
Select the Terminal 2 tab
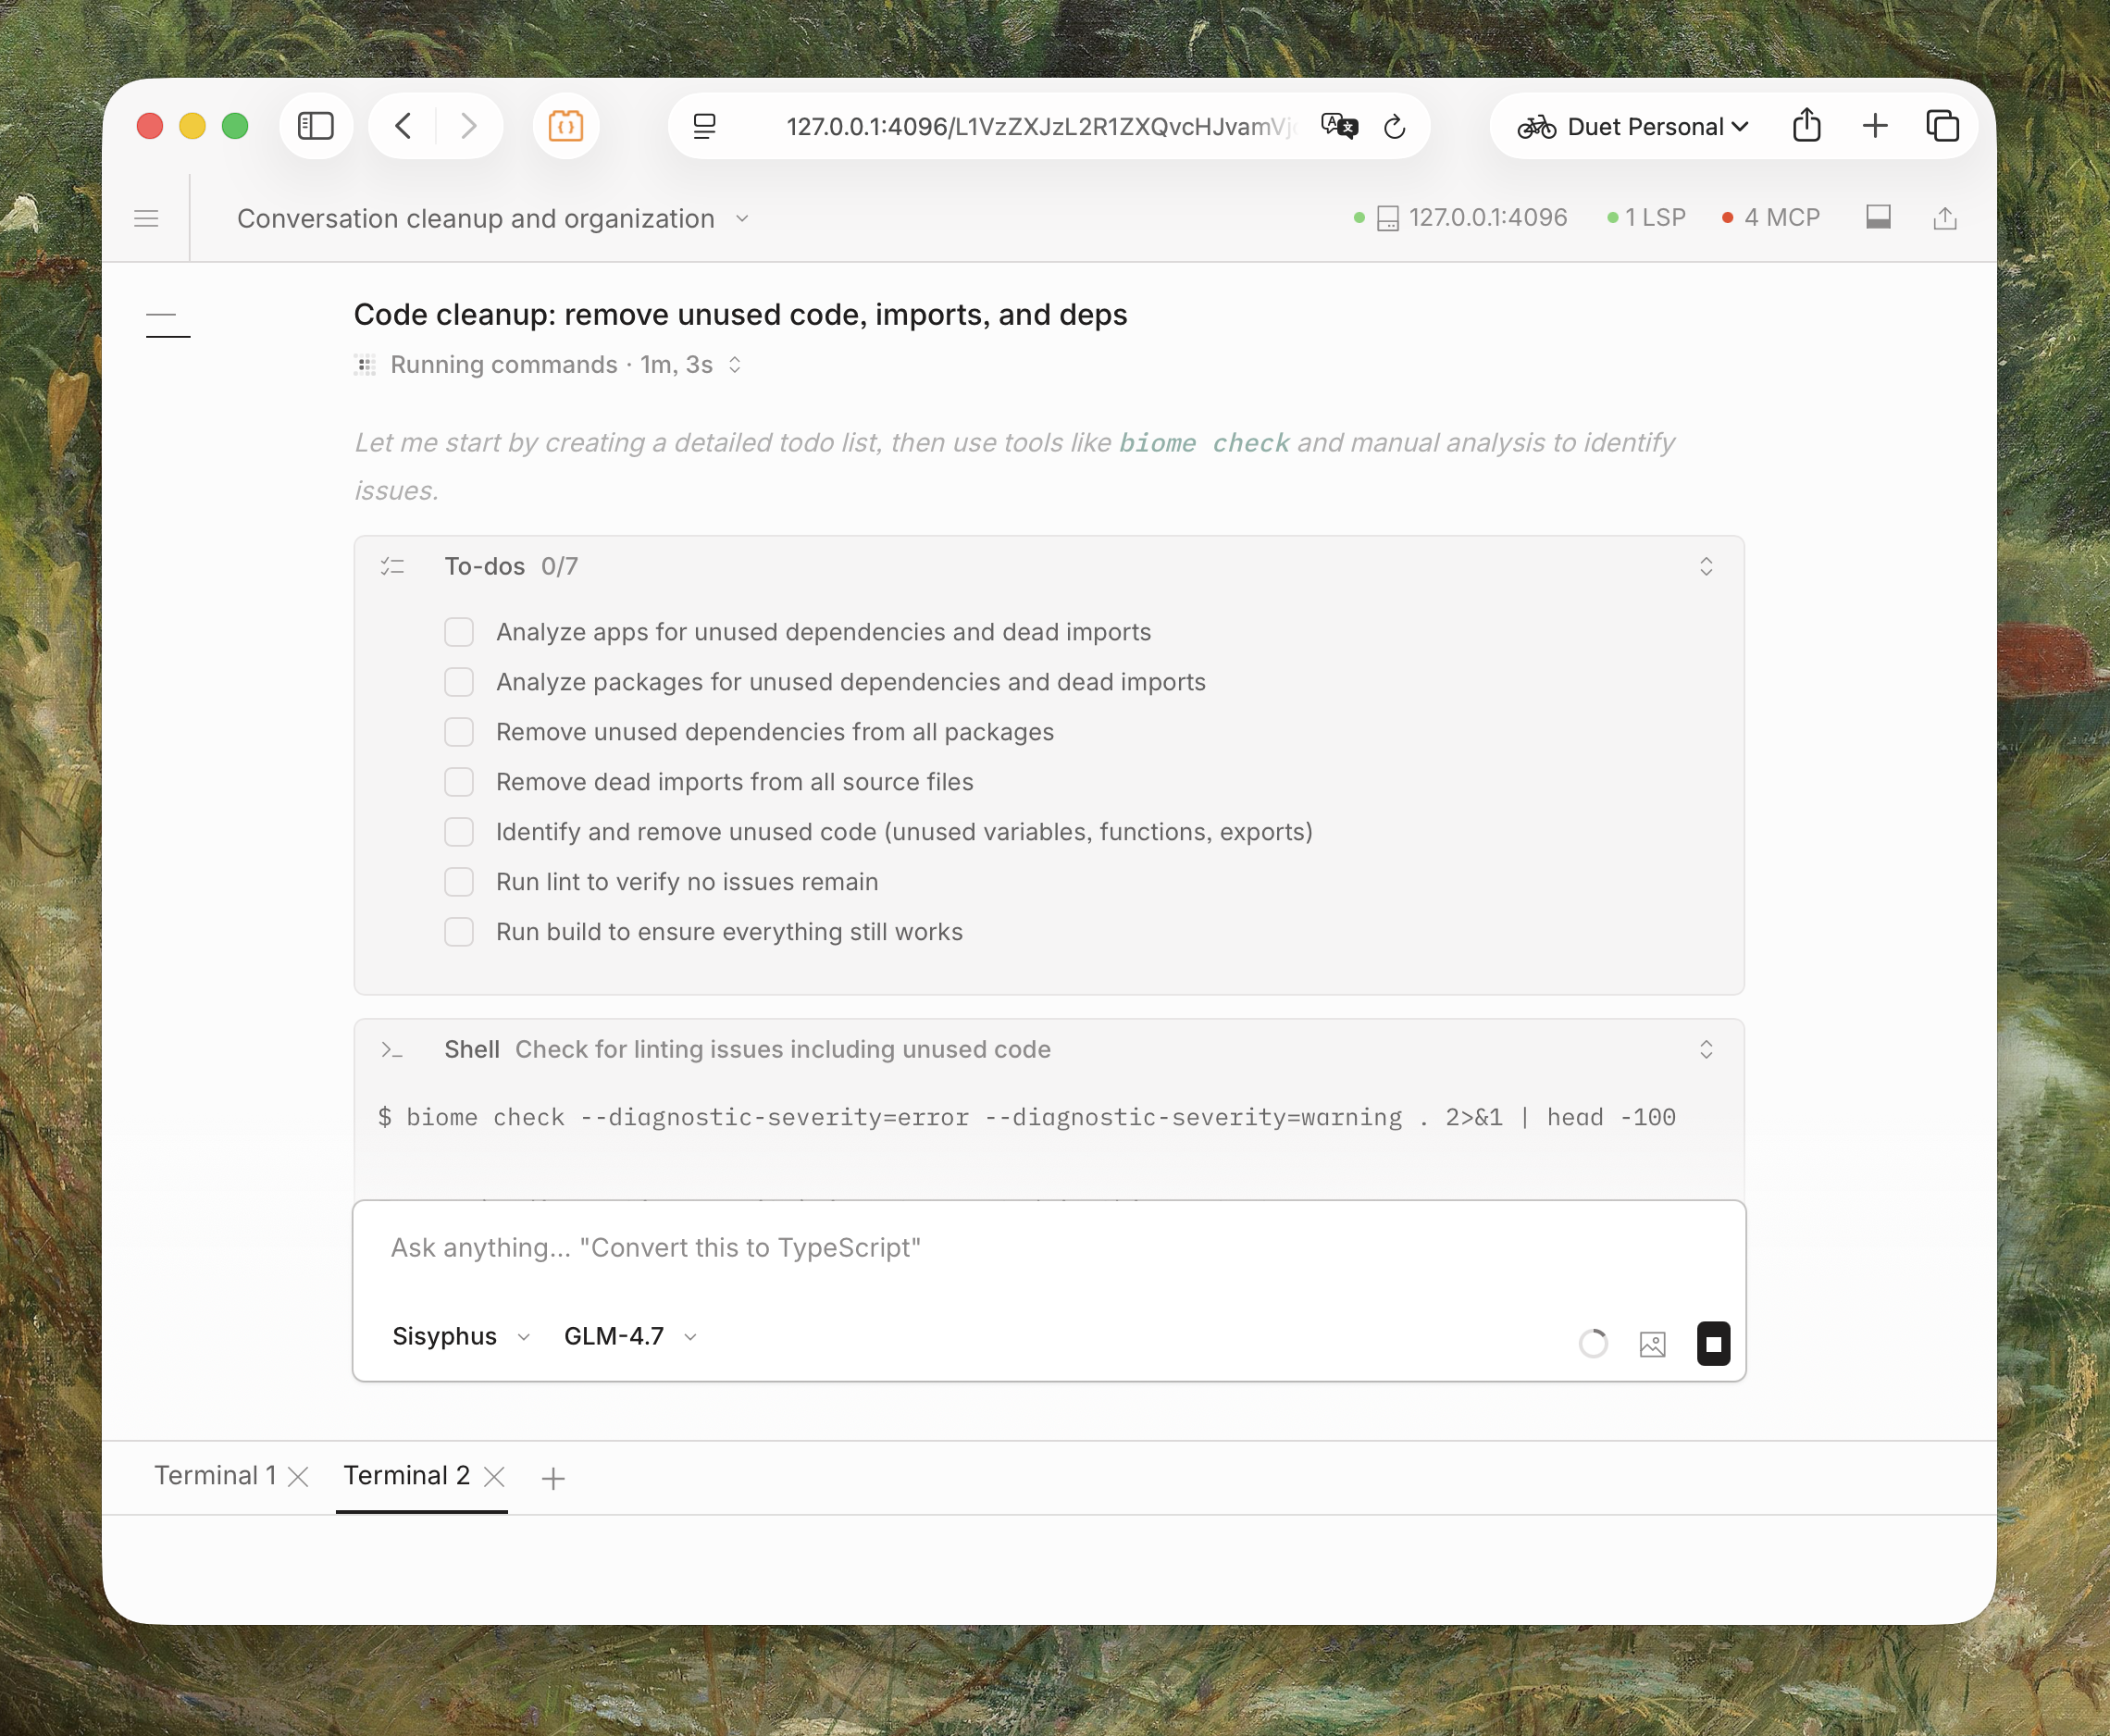click(x=406, y=1475)
